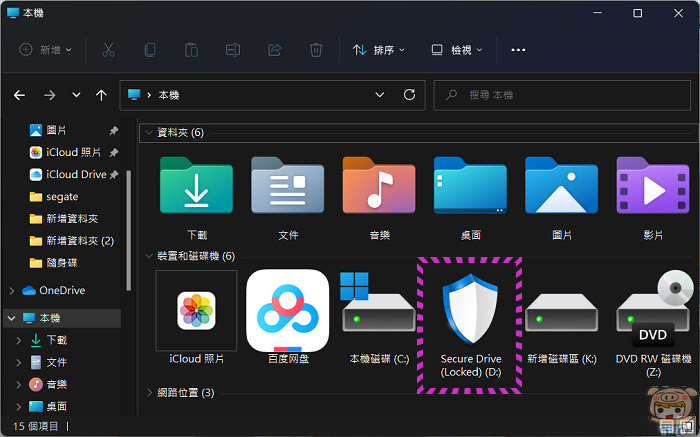Go forward with the right arrow
Image resolution: width=700 pixels, height=437 pixels.
(50, 95)
